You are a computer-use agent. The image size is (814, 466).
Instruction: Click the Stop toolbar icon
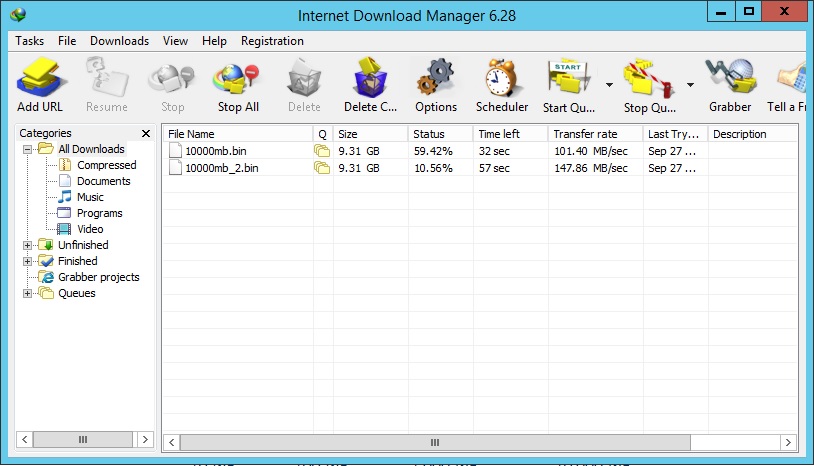coord(172,79)
